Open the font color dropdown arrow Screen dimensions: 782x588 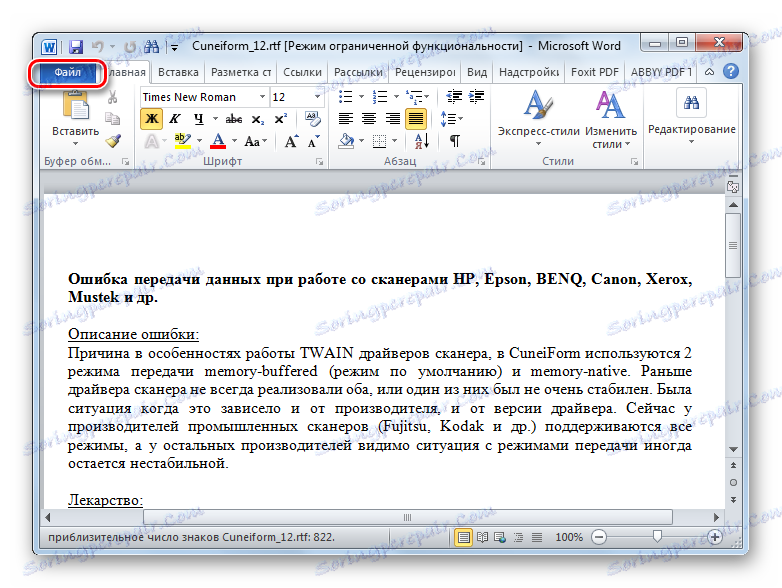(234, 141)
